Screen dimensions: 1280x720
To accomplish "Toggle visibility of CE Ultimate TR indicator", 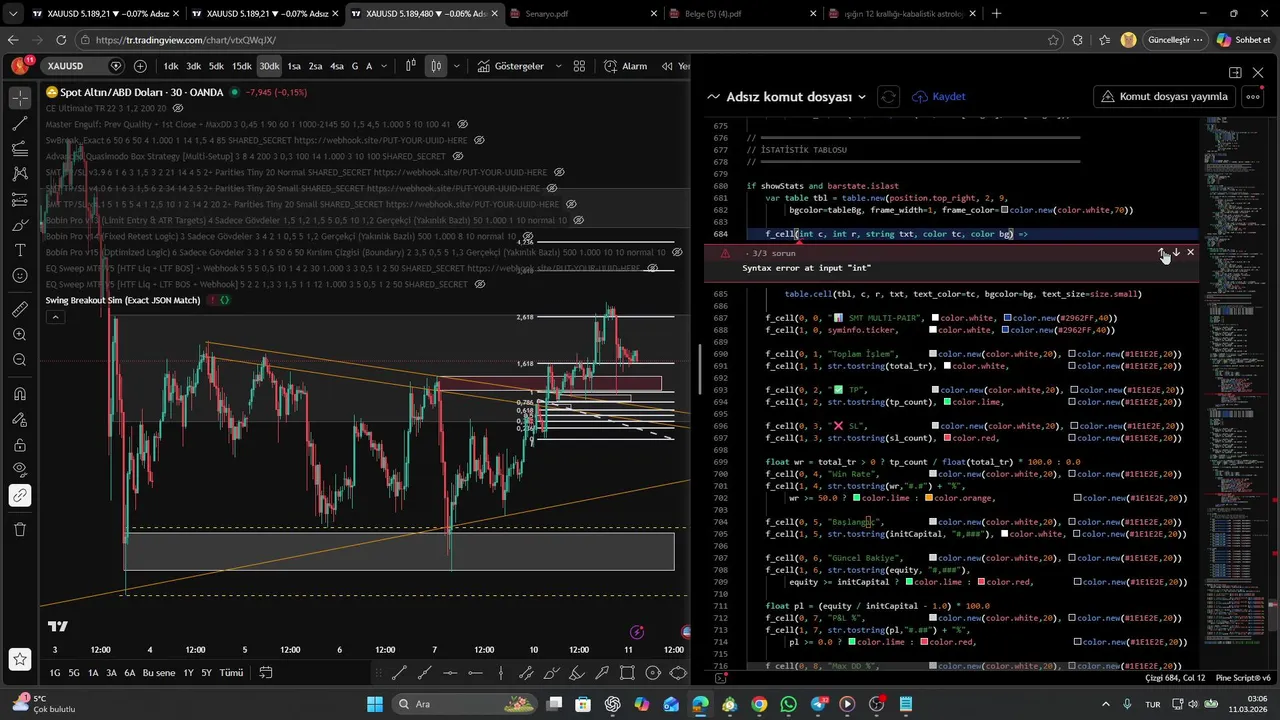I will tap(178, 108).
